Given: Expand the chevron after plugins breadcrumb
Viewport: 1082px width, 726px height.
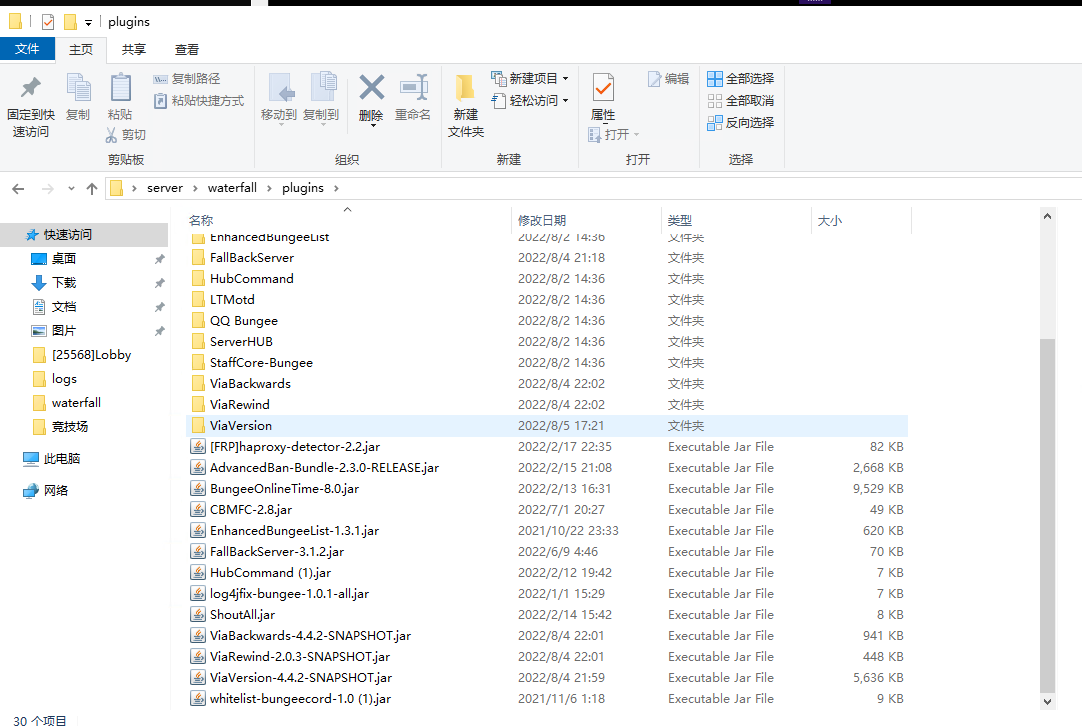Looking at the screenshot, I should (336, 188).
